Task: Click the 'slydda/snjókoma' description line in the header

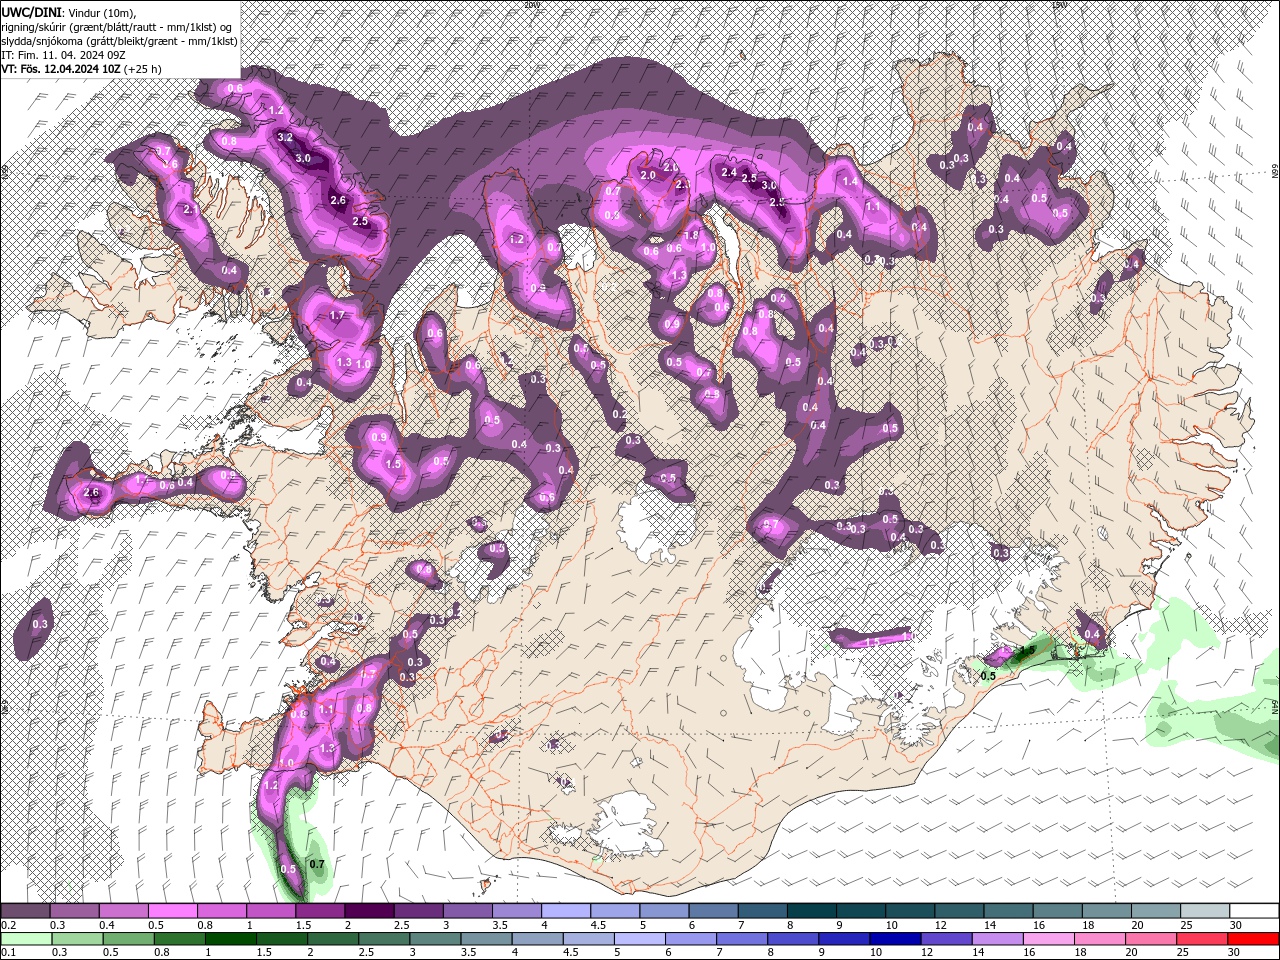Action: [119, 41]
